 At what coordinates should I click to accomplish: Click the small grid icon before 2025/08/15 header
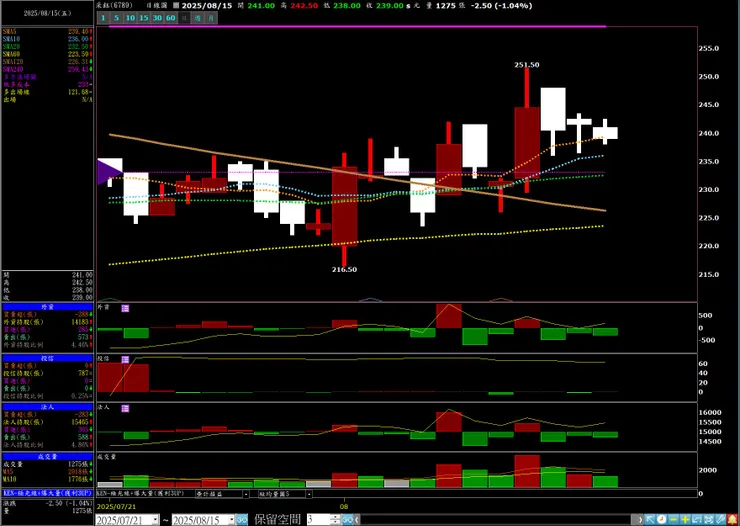176,6
